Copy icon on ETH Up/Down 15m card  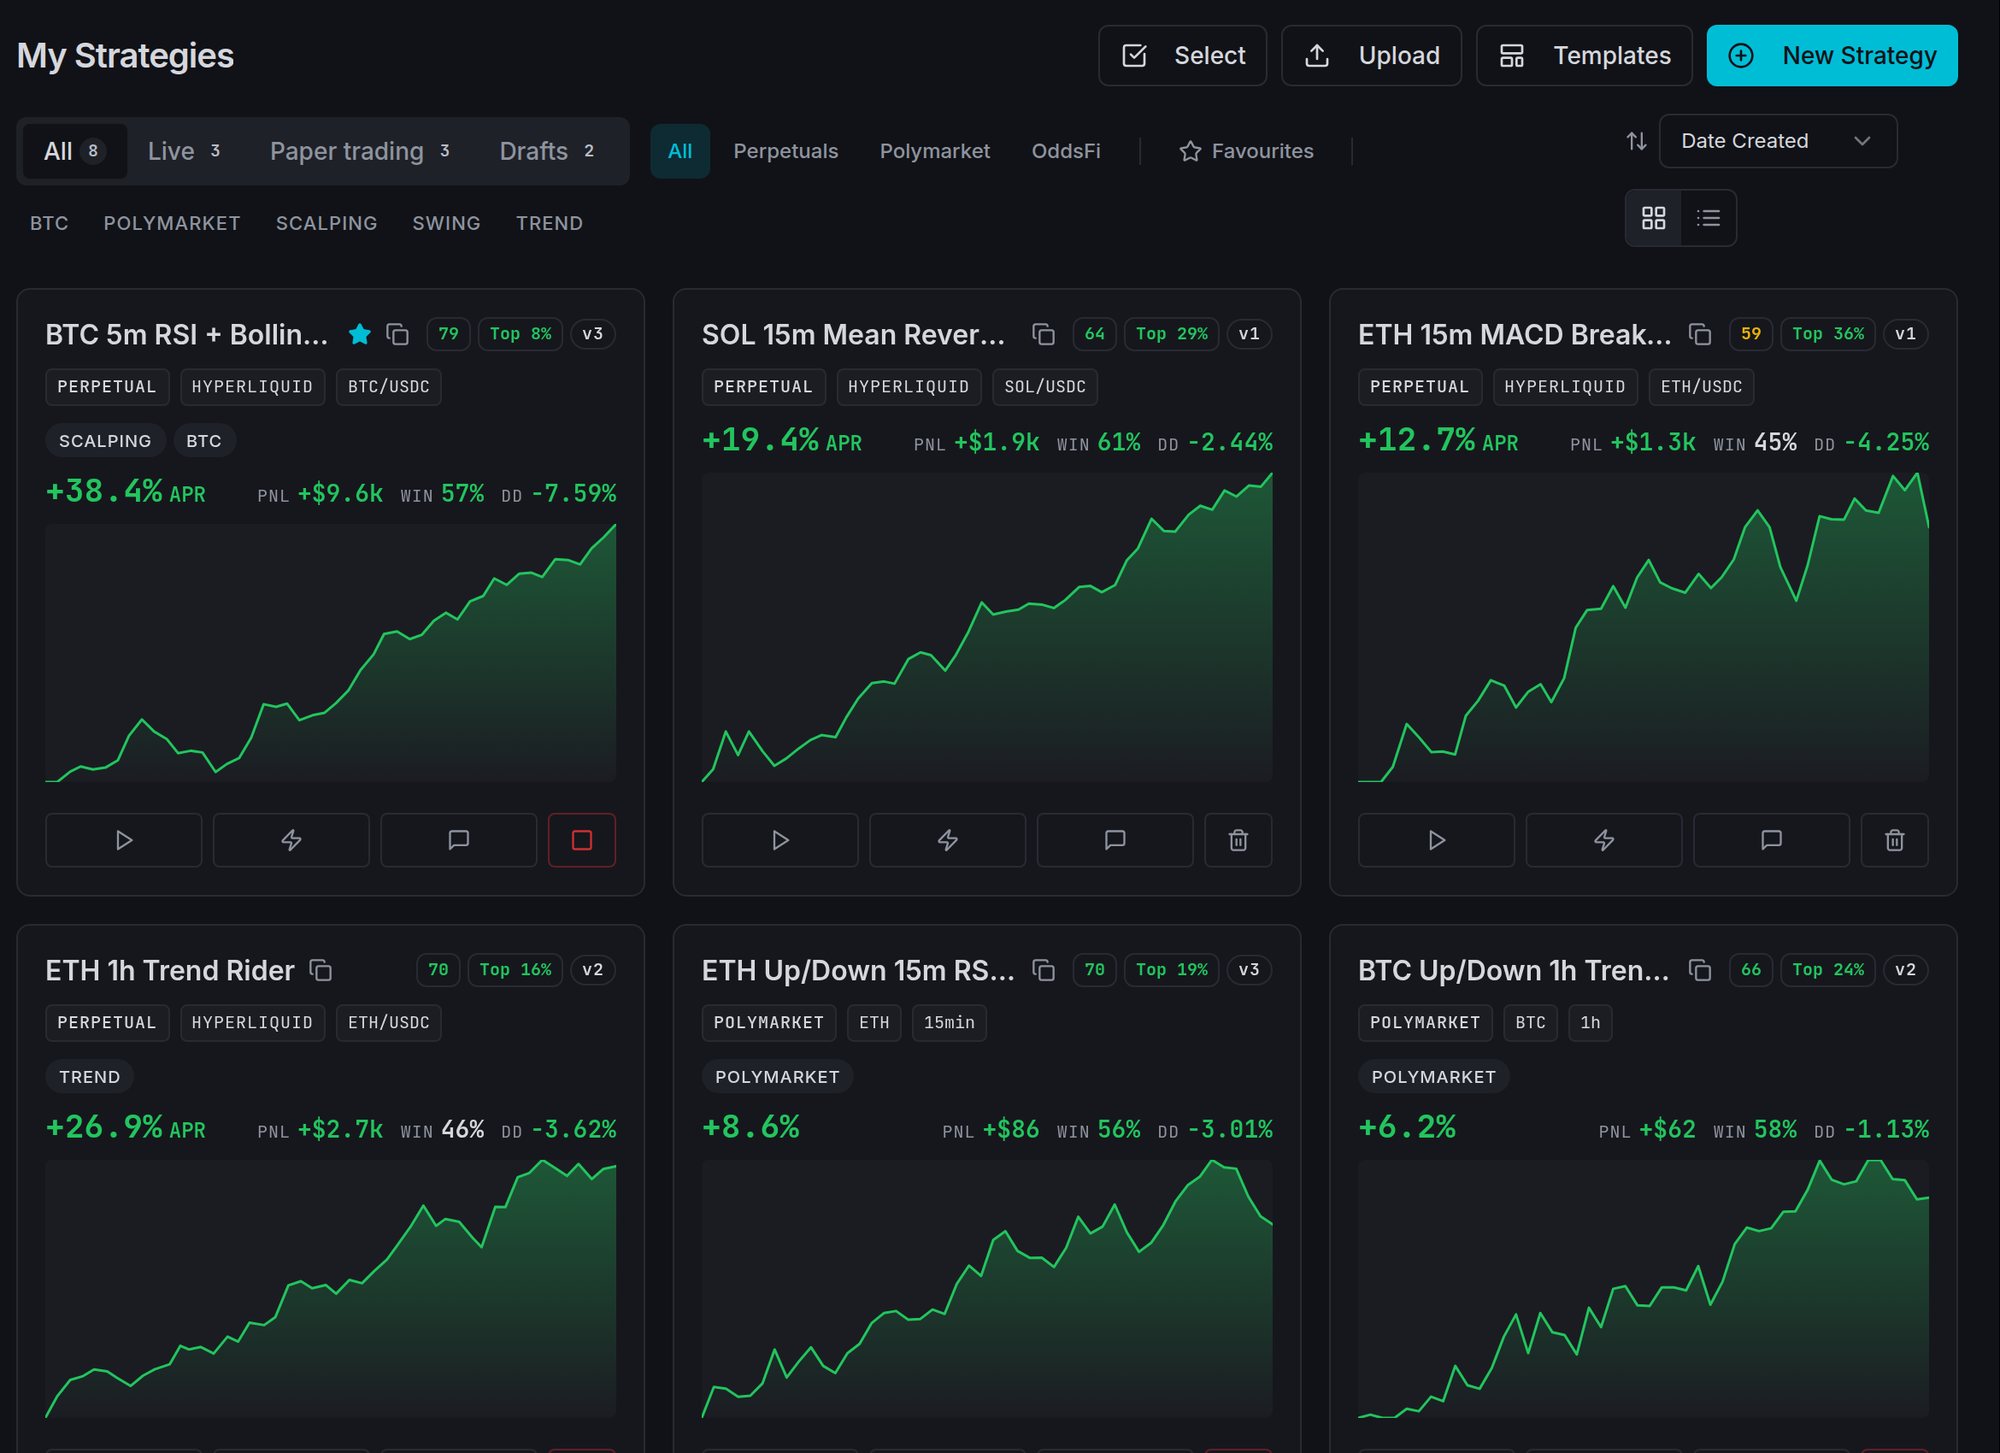pos(1043,970)
